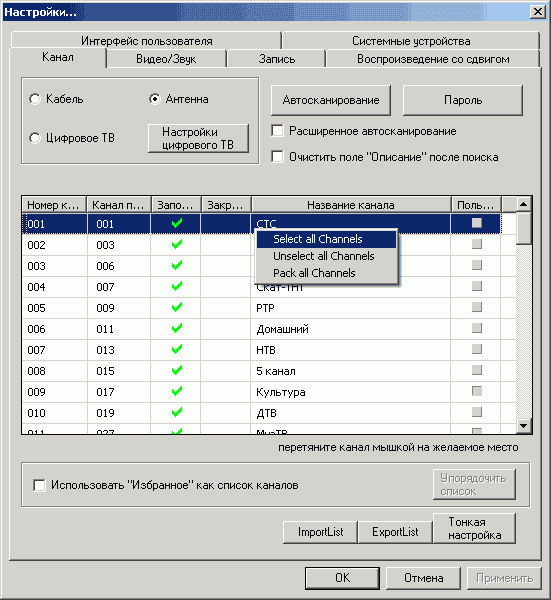
Task: Click scroll up arrow of channel list
Action: click(523, 204)
